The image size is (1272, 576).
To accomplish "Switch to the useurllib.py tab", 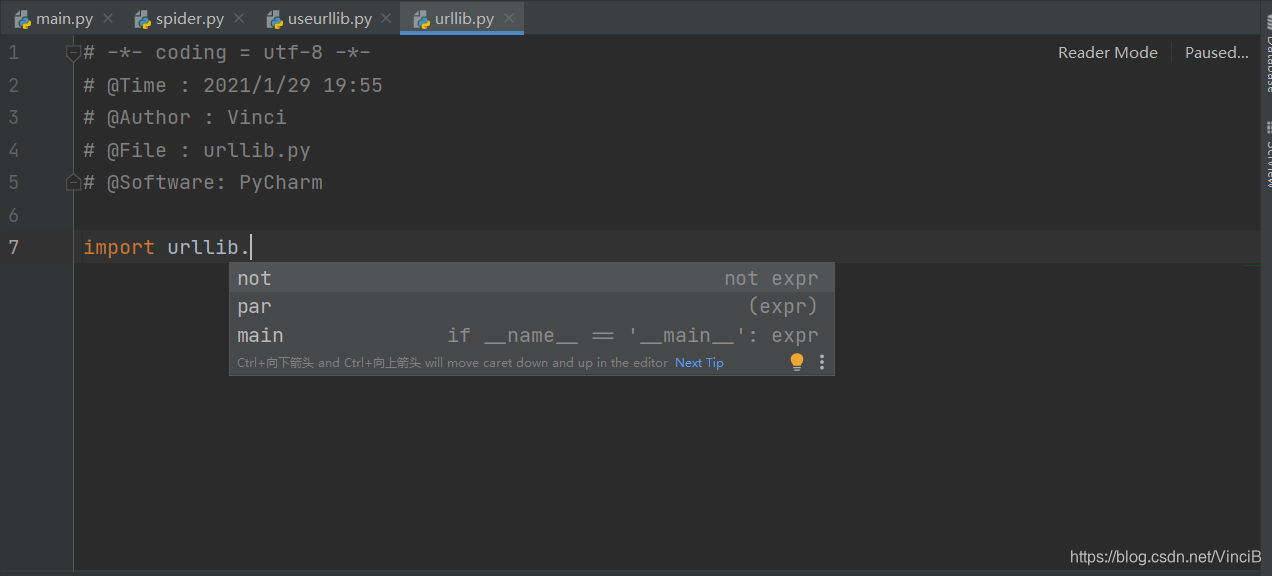I will 329,19.
